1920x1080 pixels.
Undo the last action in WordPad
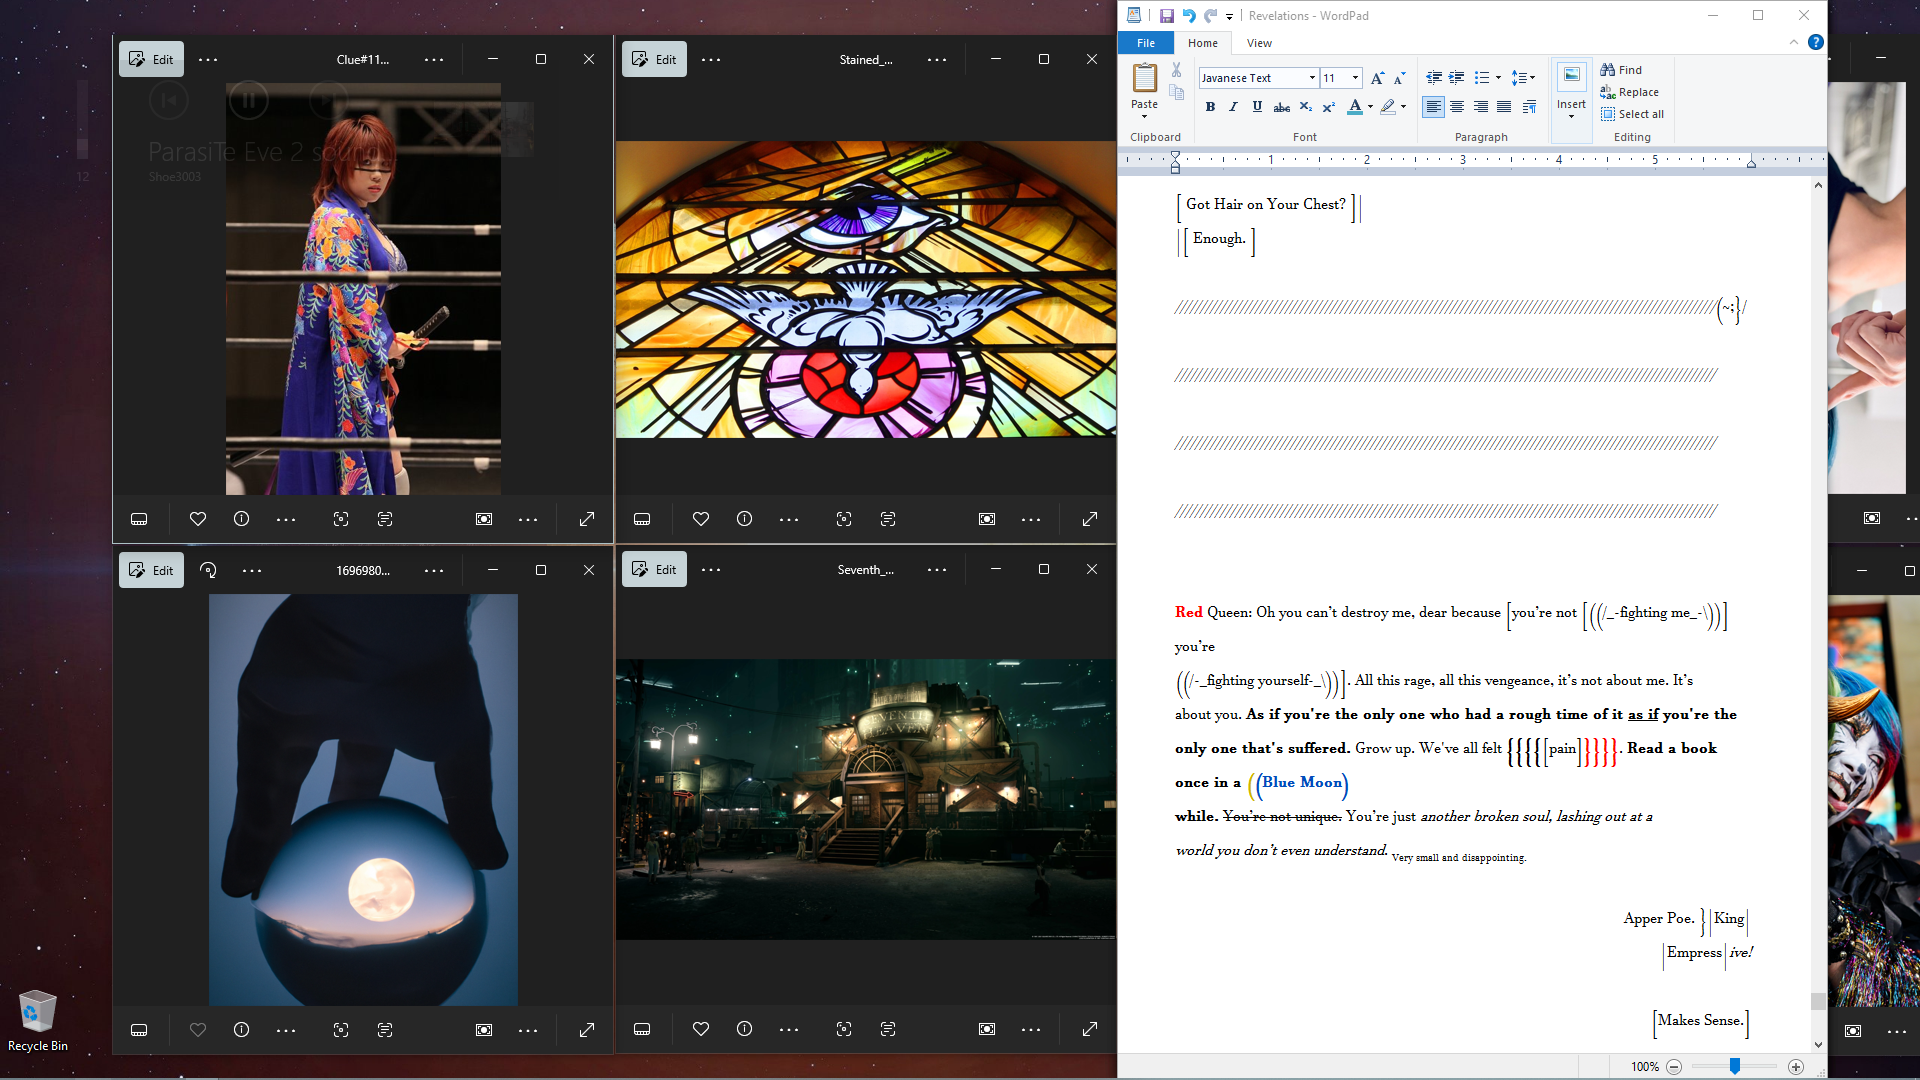point(1188,16)
